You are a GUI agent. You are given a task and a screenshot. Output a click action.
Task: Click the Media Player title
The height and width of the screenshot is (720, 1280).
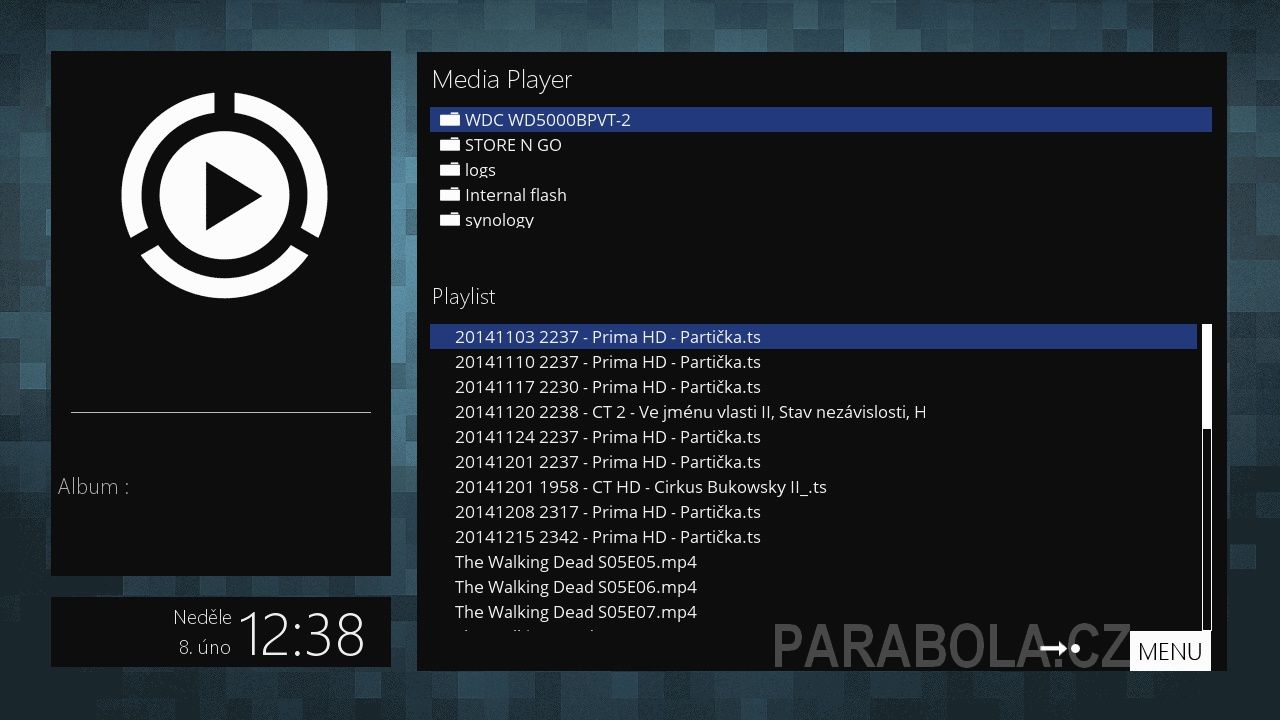coord(502,80)
